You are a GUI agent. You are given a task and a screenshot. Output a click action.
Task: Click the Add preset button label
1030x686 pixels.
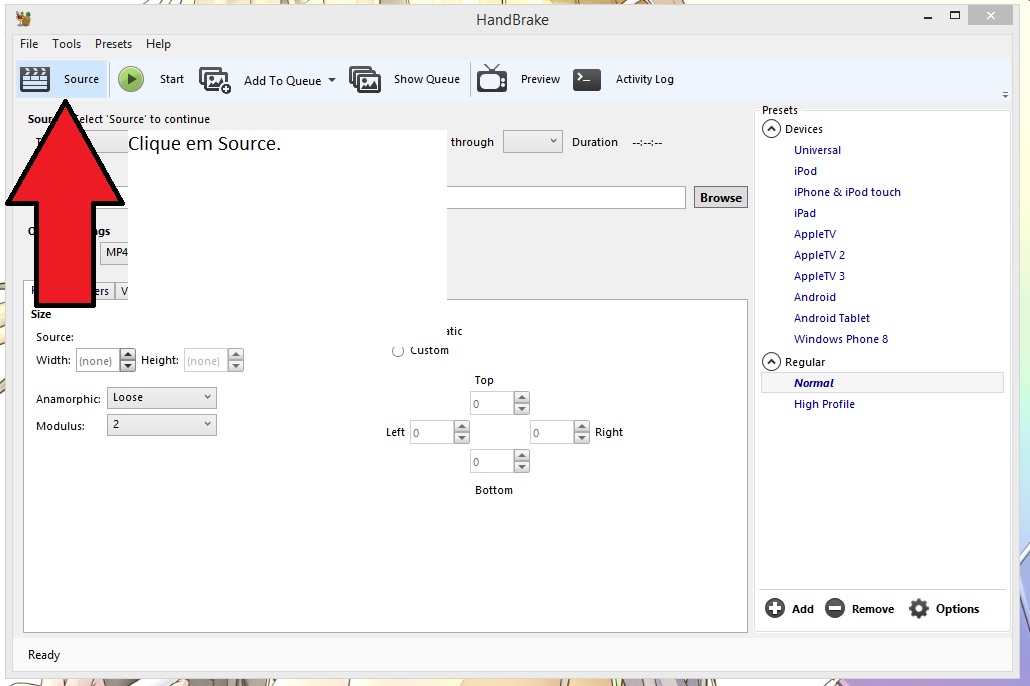click(x=803, y=609)
